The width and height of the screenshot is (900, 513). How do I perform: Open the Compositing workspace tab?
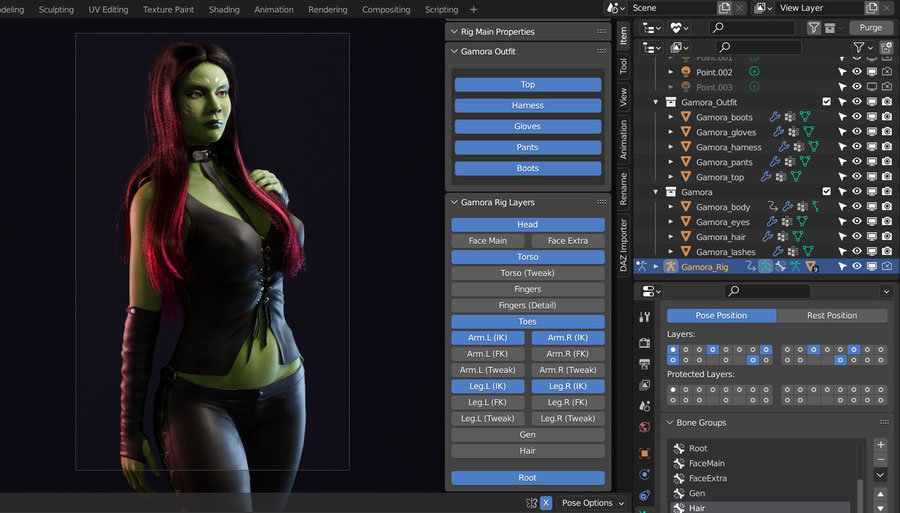[386, 9]
